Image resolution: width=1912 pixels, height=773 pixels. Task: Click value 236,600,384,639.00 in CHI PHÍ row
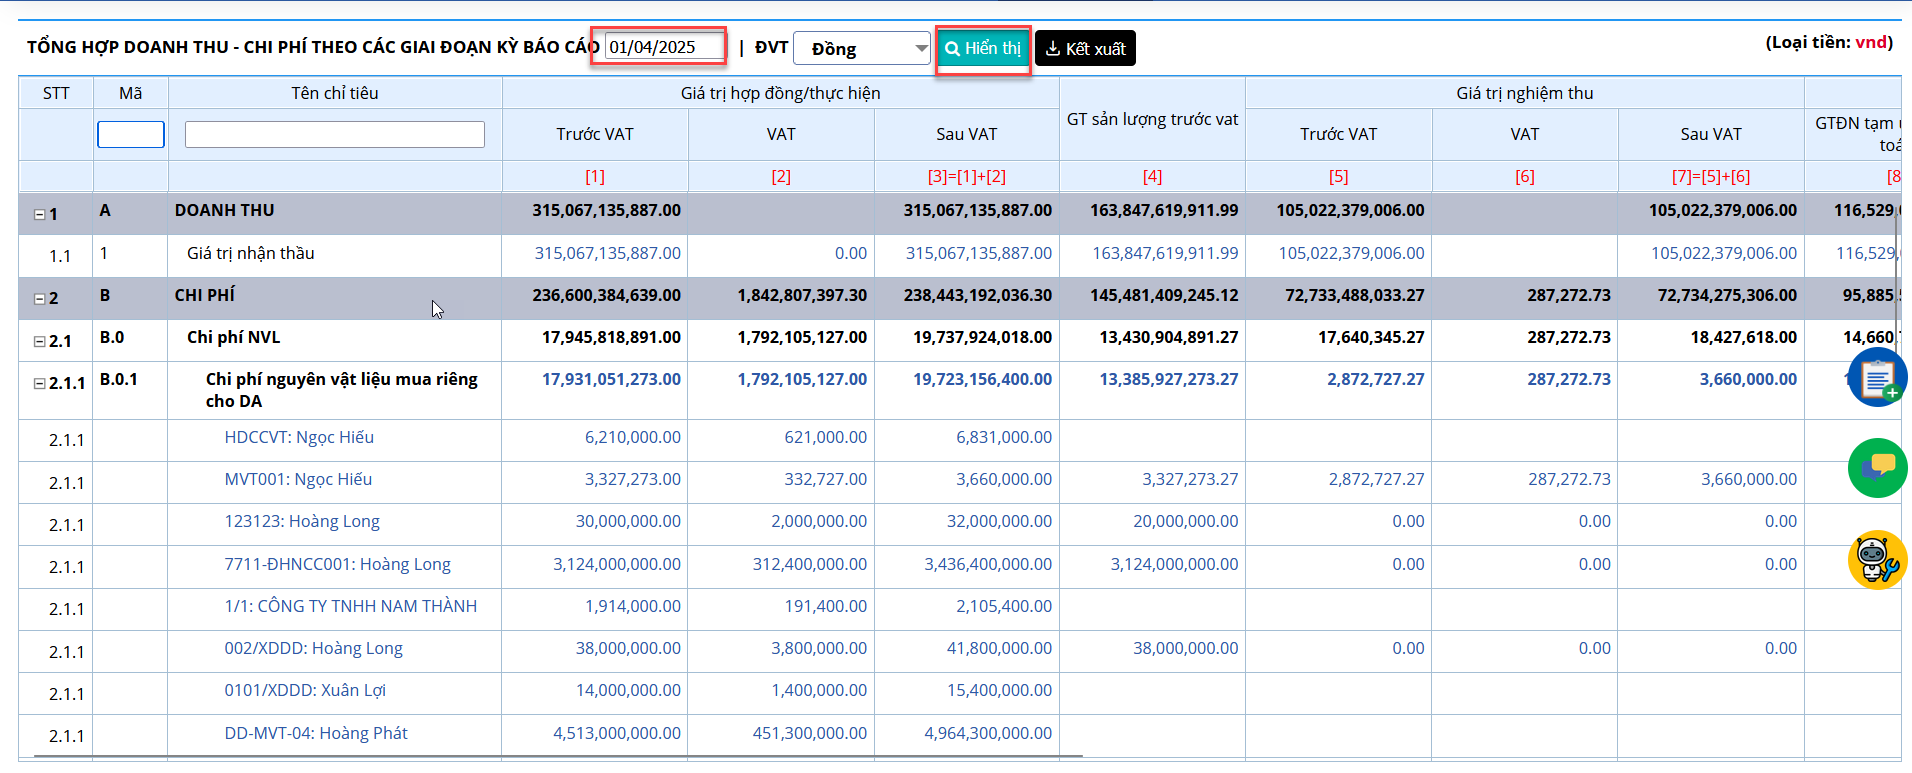point(606,295)
